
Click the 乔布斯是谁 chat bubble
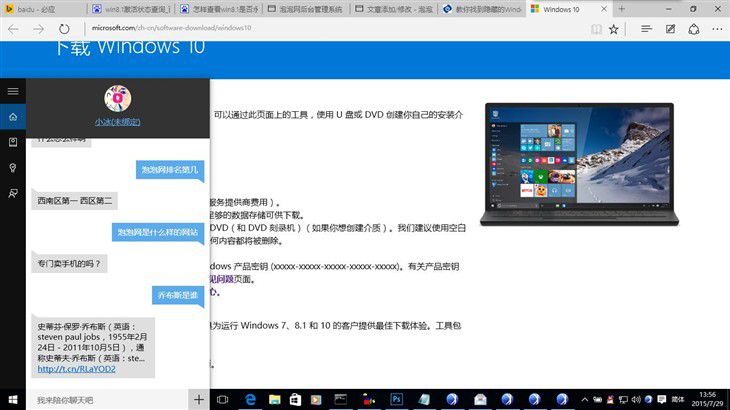(x=178, y=296)
